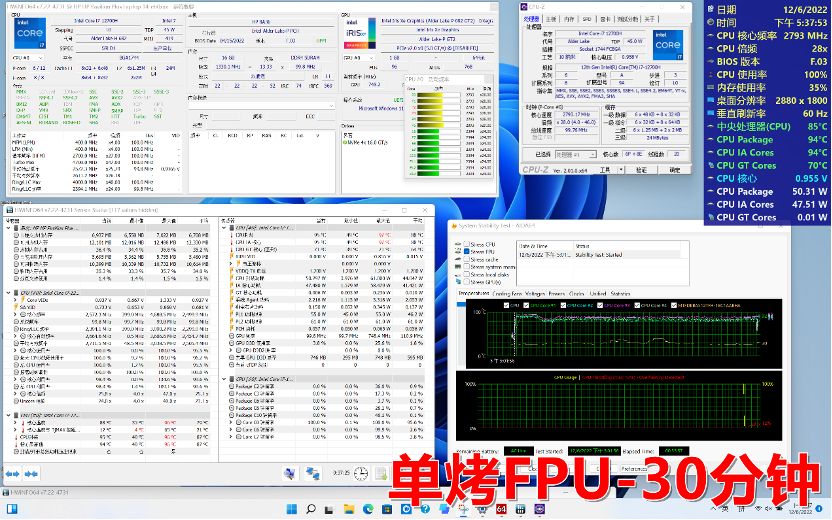Click the elapsed time field in AIDA64
This screenshot has width=832, height=520.
click(x=673, y=451)
